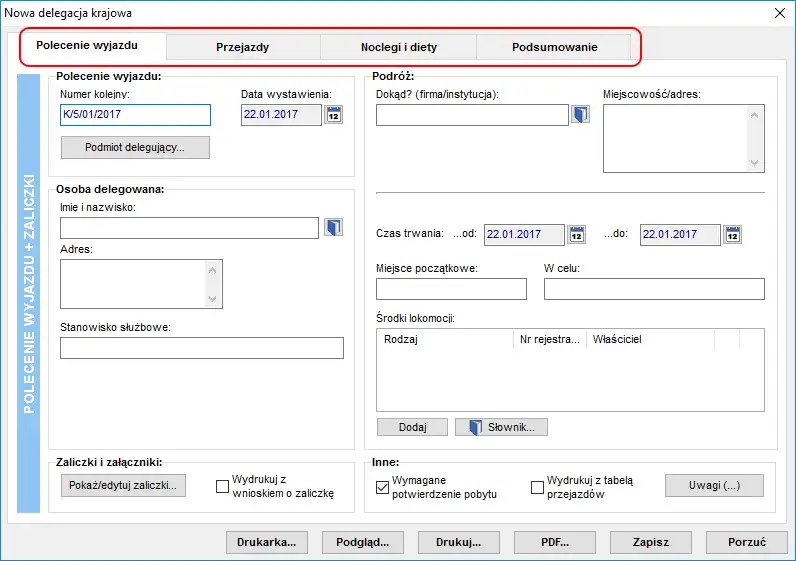Enable Wydrukuj z tabelą przejazdów
The image size is (796, 561).
point(538,487)
